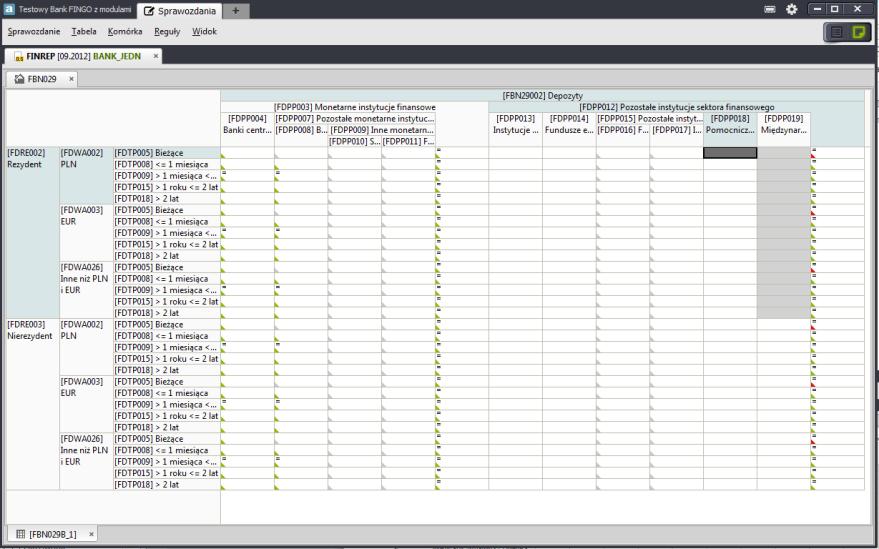Click Nierezydent's [FDWA002] PLN row group
Screen dimensions: 879x549
[x=86, y=347]
